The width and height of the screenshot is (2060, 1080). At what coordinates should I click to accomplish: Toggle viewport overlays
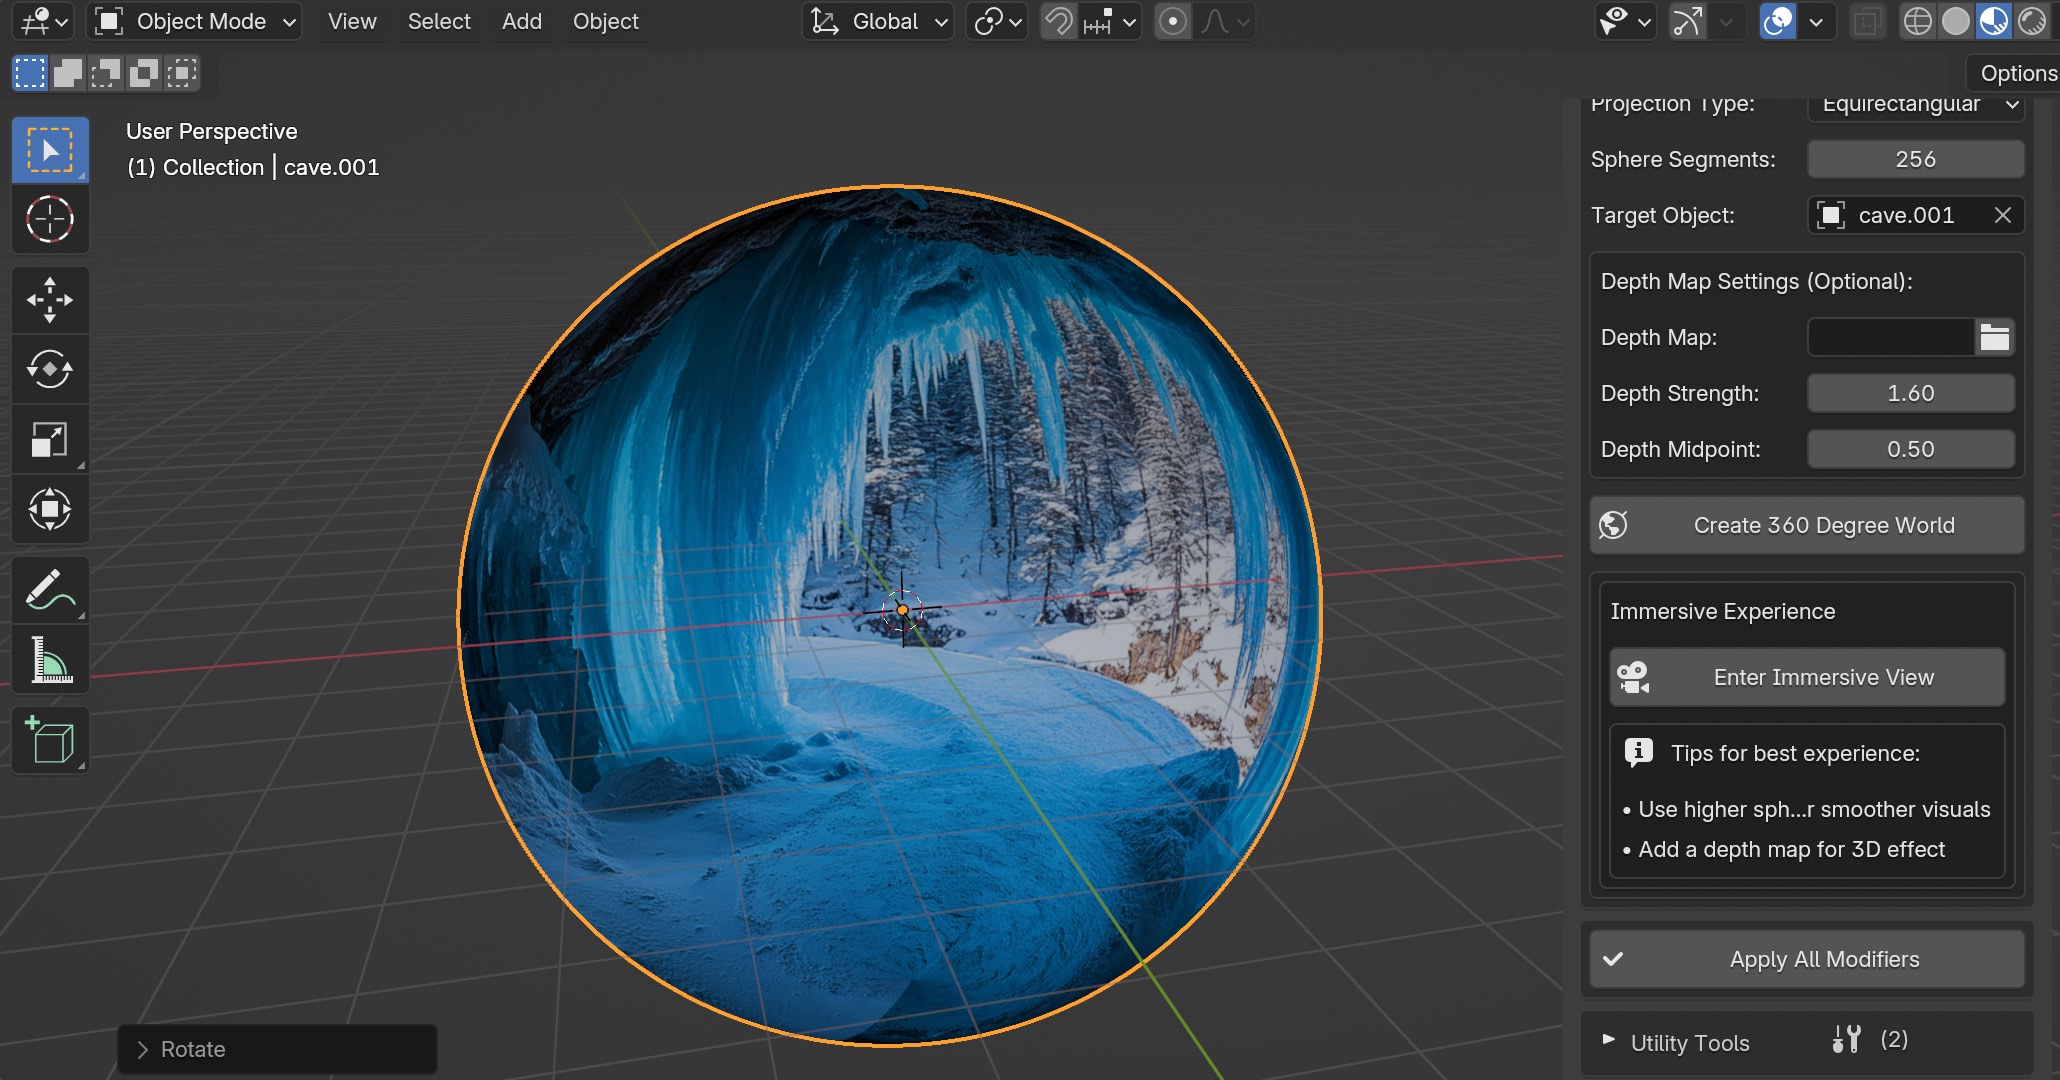[x=1777, y=21]
